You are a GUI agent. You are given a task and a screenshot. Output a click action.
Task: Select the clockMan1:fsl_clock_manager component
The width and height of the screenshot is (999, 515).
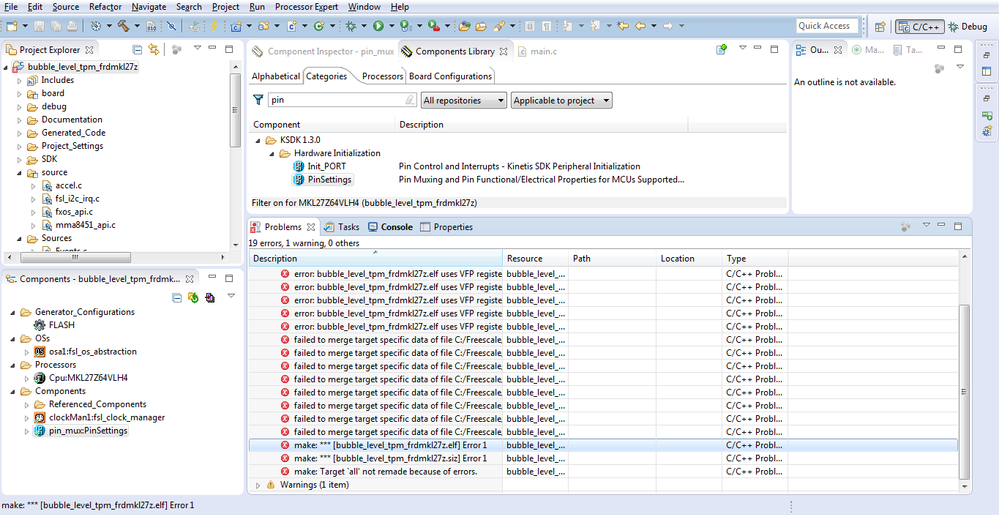tap(99, 417)
